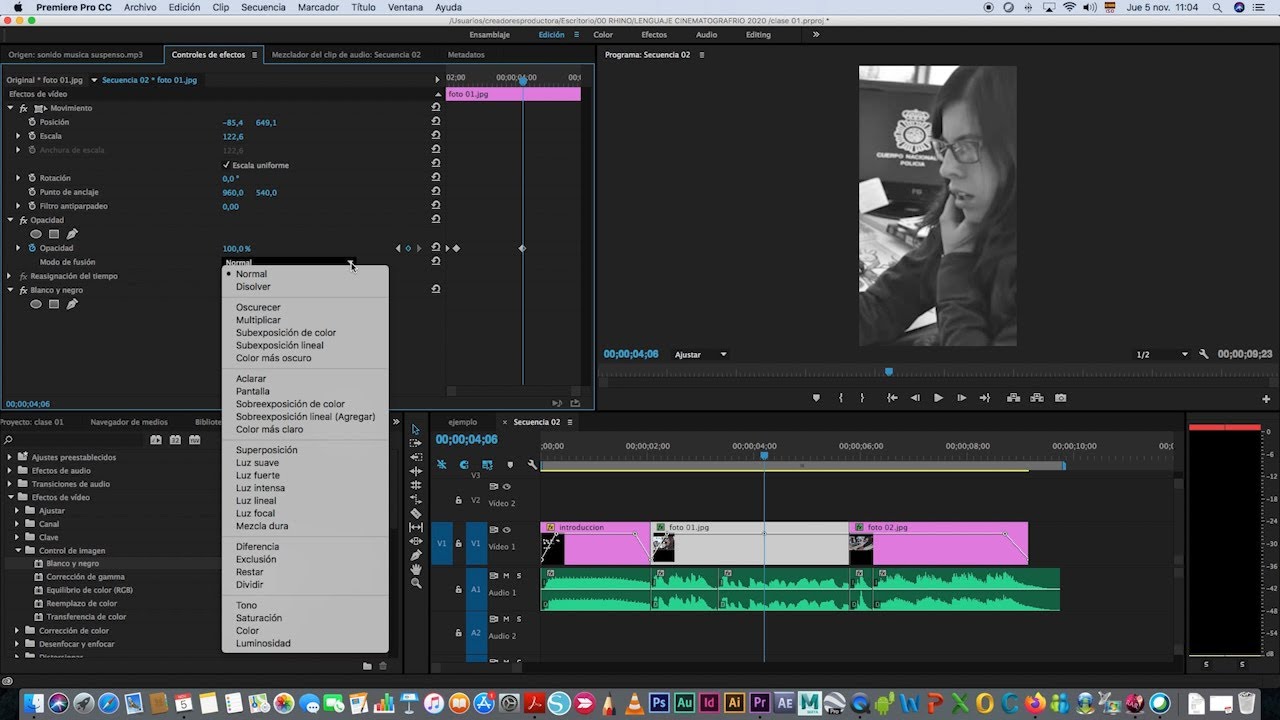
Task: Step forward one frame in Program monitor
Action: pyautogui.click(x=961, y=398)
